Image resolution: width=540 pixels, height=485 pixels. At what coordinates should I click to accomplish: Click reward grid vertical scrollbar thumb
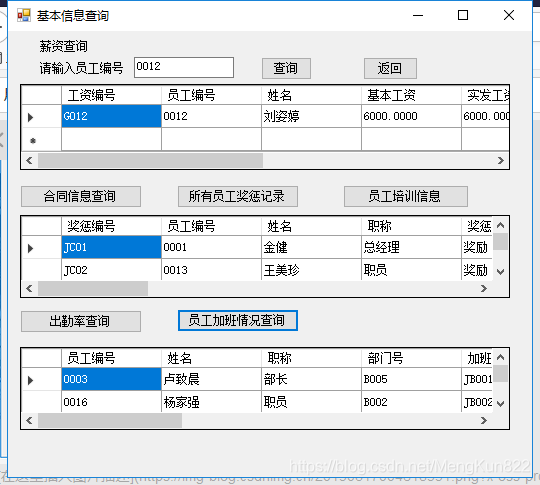click(x=500, y=241)
